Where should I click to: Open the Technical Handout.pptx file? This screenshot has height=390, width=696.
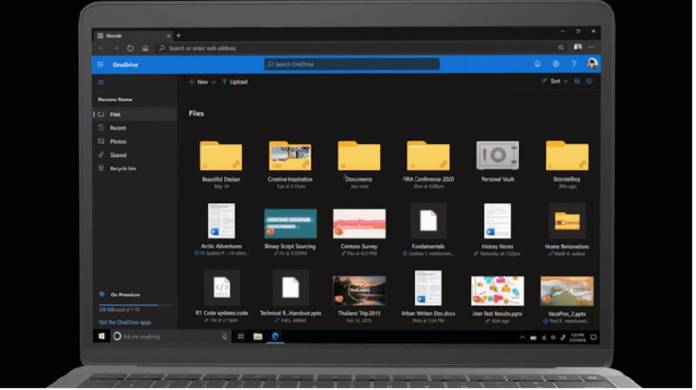point(290,288)
